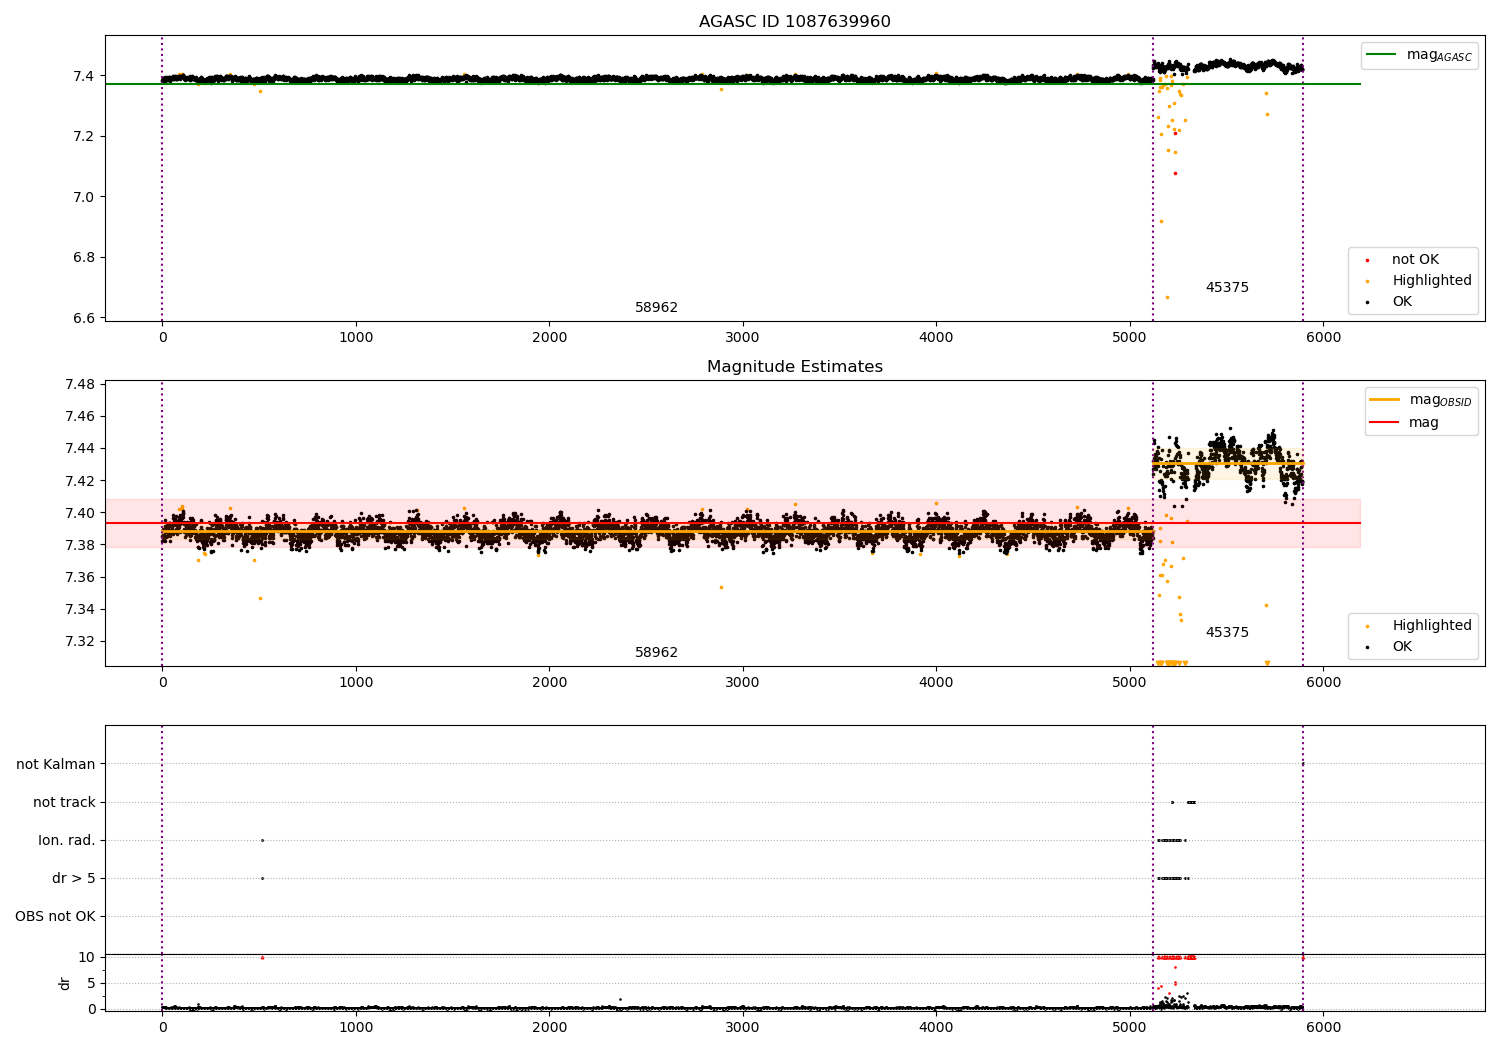
Task: Click the red 'mag' legend line
Action: [1384, 423]
